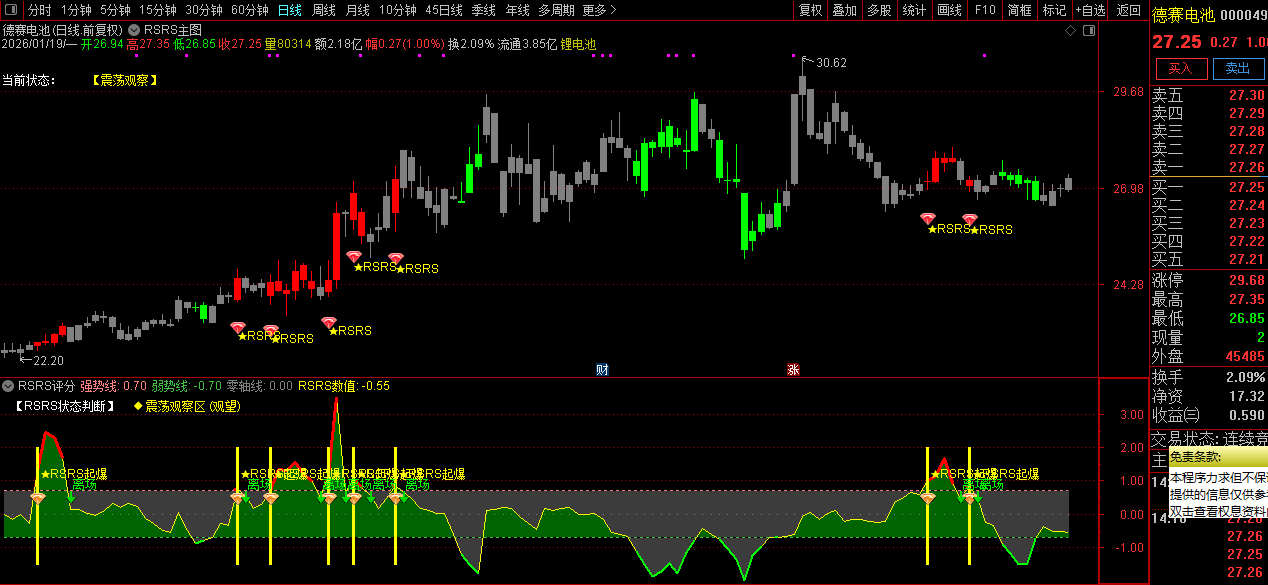The image size is (1268, 585).
Task: Open the F10 company info
Action: click(x=985, y=10)
